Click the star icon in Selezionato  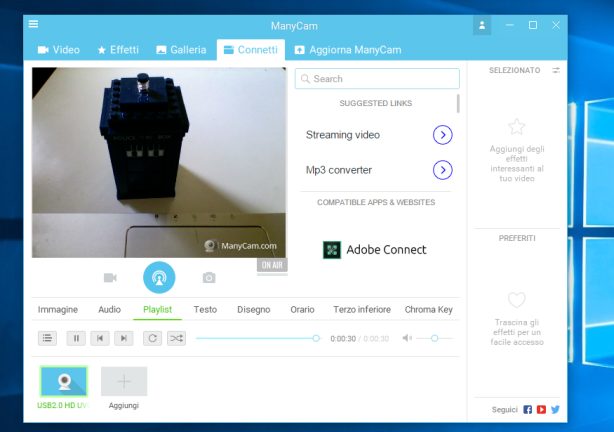[516, 127]
